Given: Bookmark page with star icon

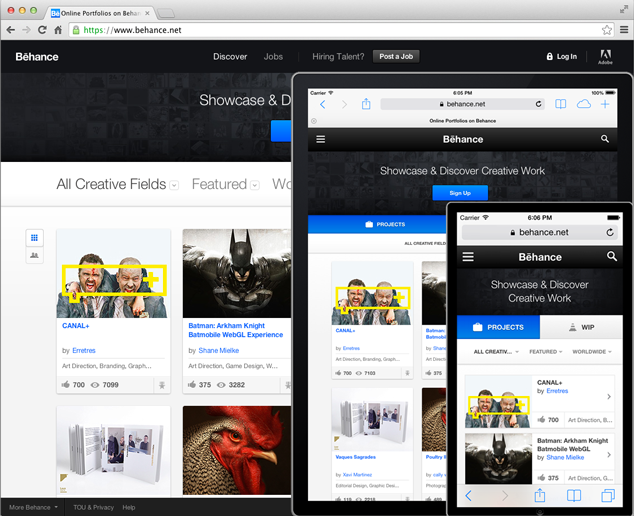Looking at the screenshot, I should pyautogui.click(x=607, y=30).
